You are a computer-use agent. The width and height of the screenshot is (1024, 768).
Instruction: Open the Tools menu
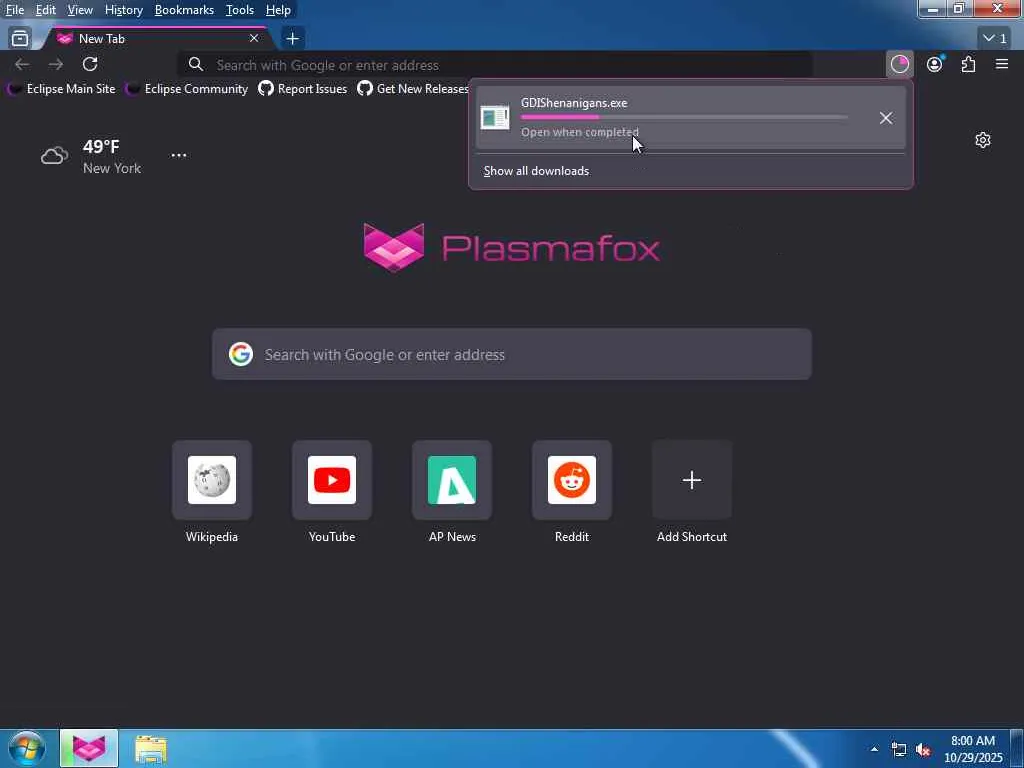[240, 10]
